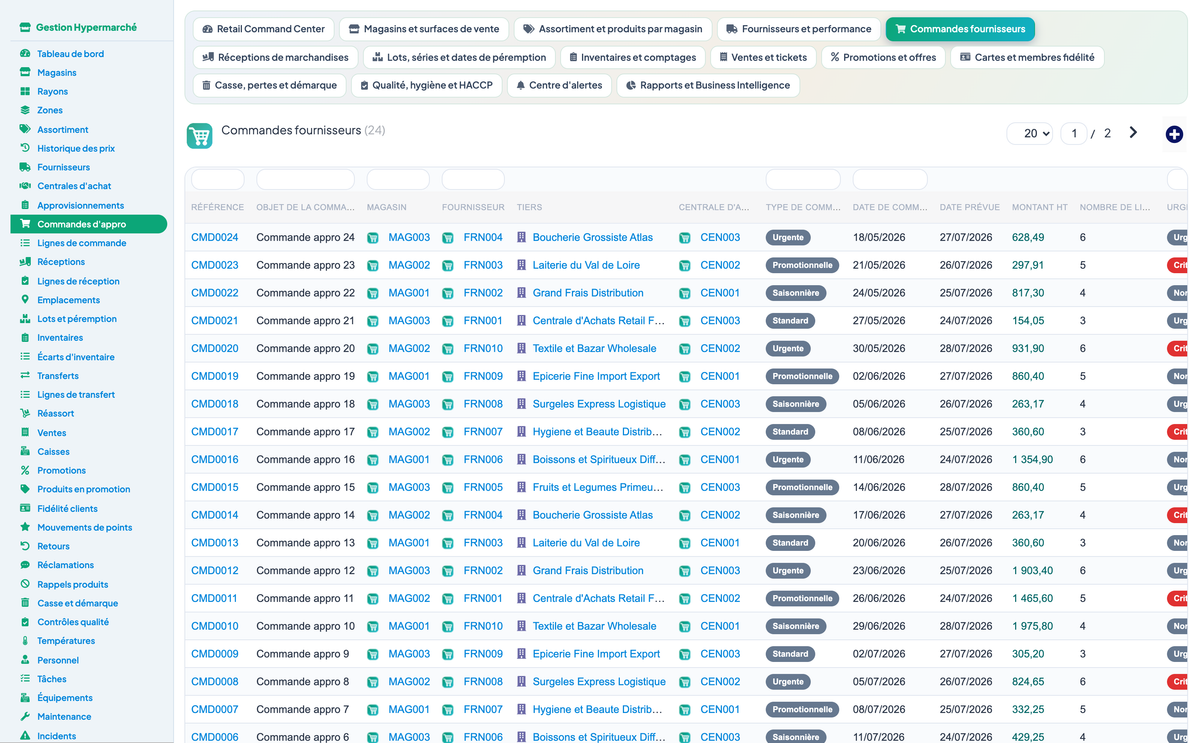Open Grand Frais Distribution in CMD0022 row

point(588,294)
